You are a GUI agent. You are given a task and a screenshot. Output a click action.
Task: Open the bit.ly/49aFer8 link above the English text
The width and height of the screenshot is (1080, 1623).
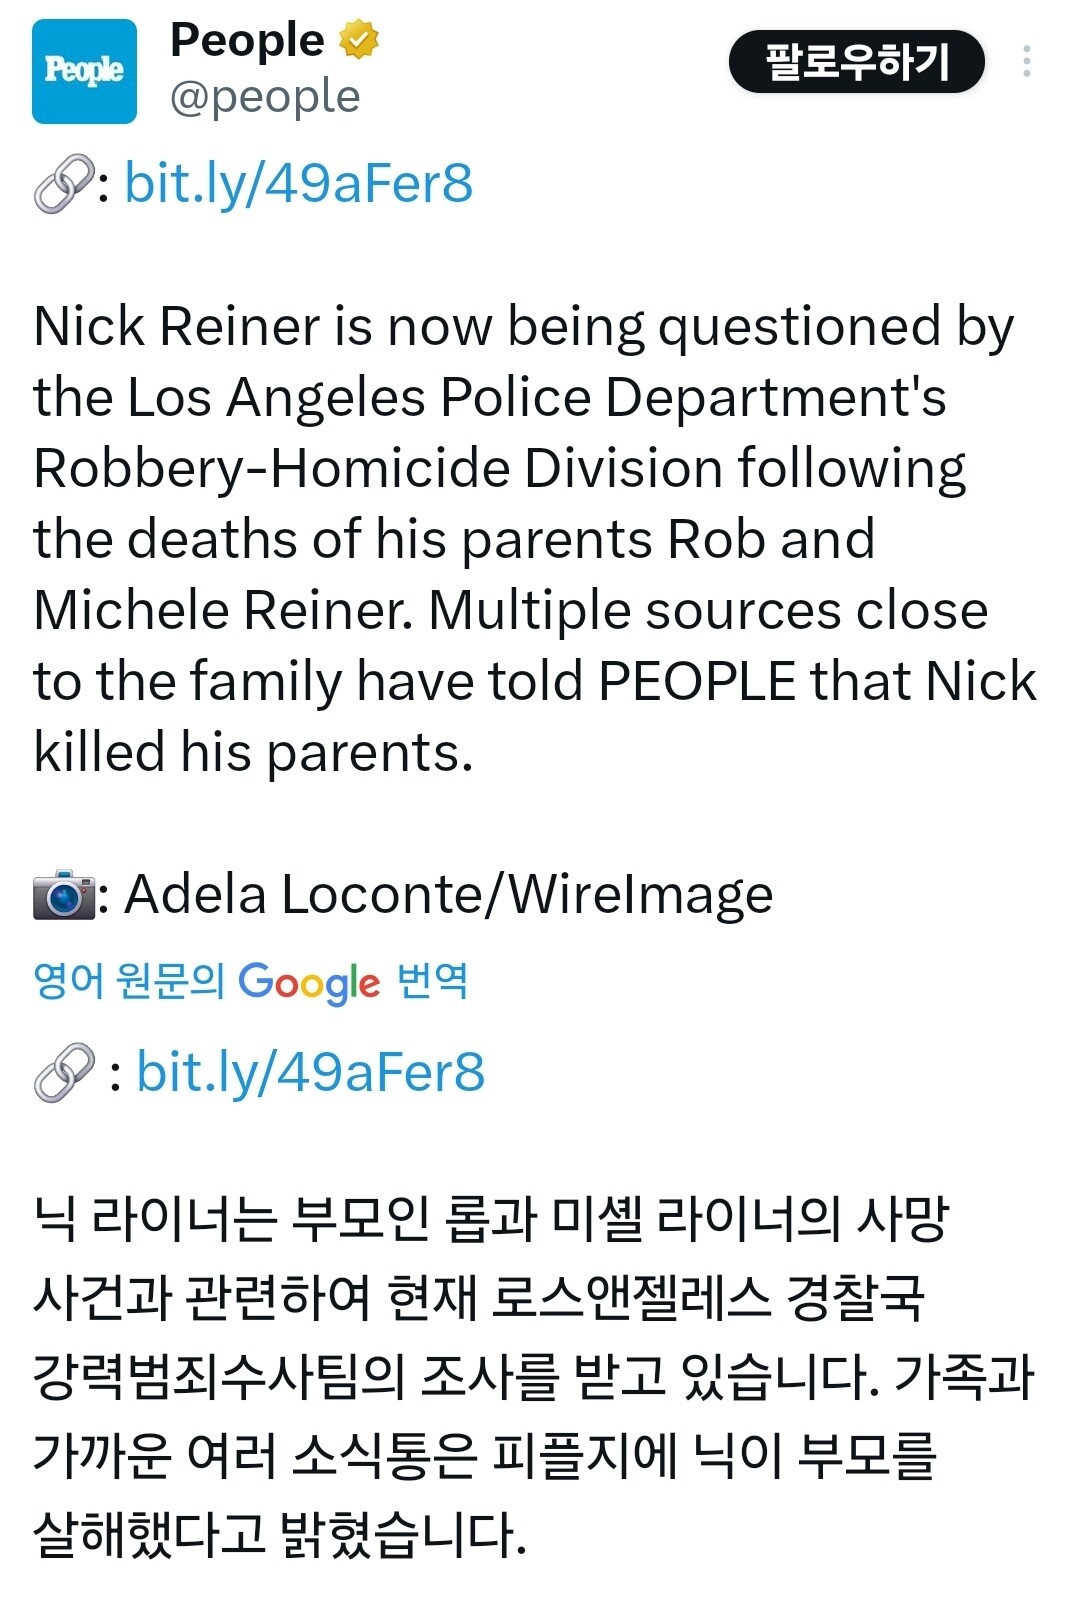pyautogui.click(x=298, y=184)
